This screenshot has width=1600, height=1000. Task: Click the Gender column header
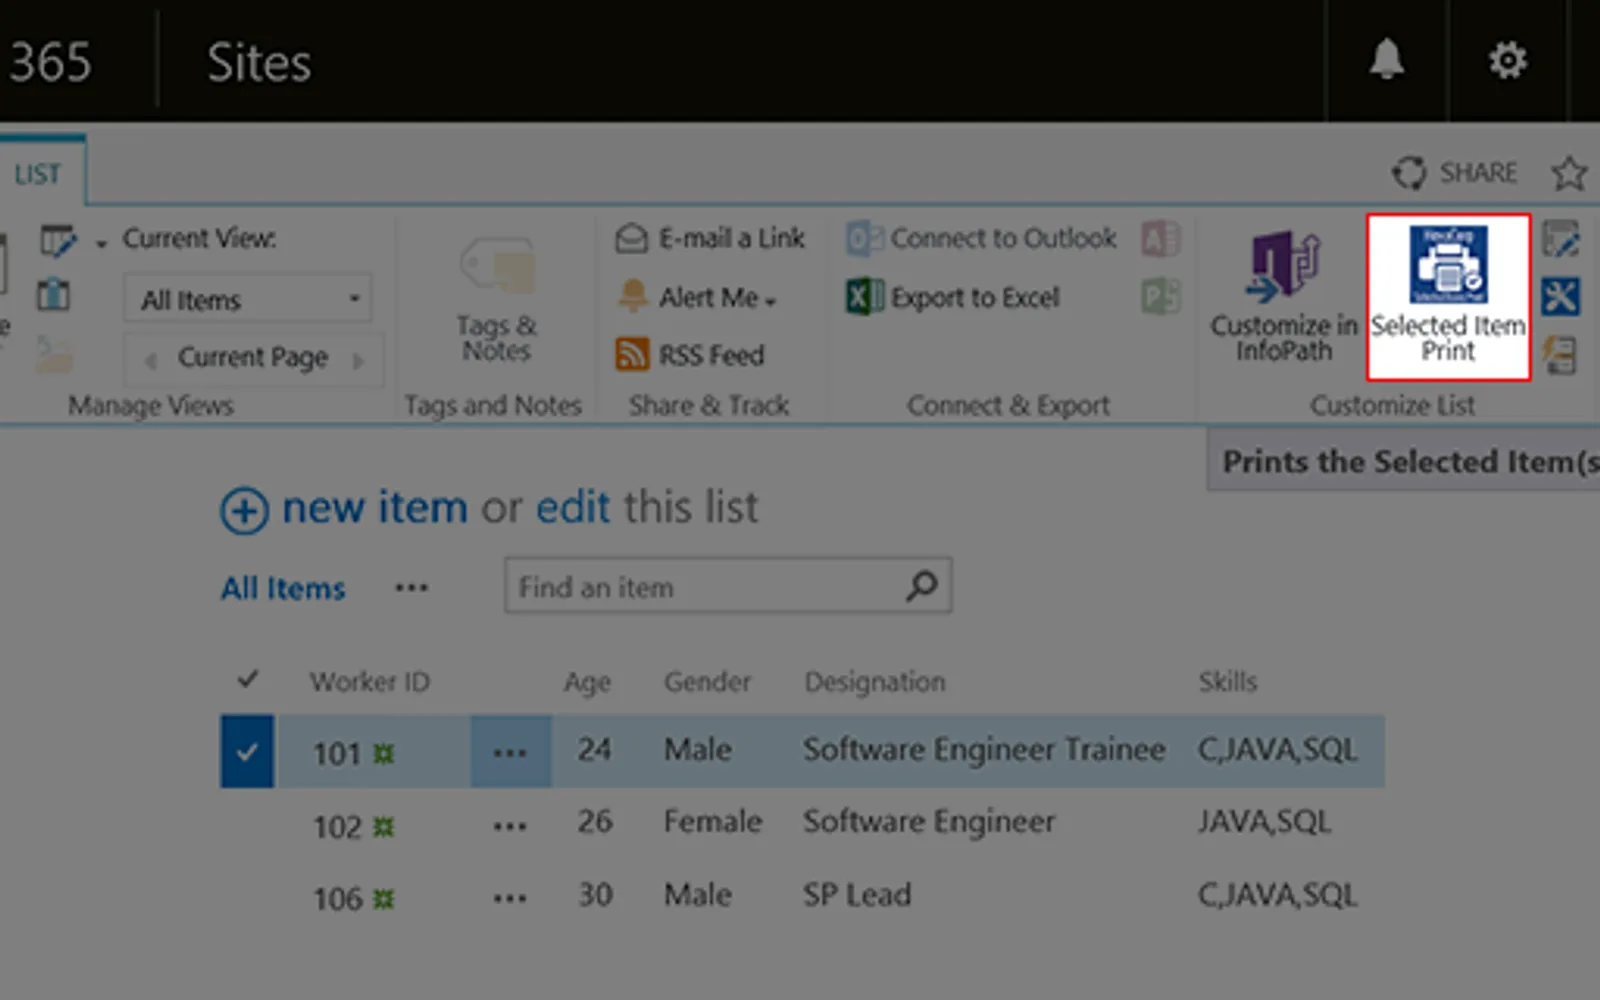[x=707, y=681]
